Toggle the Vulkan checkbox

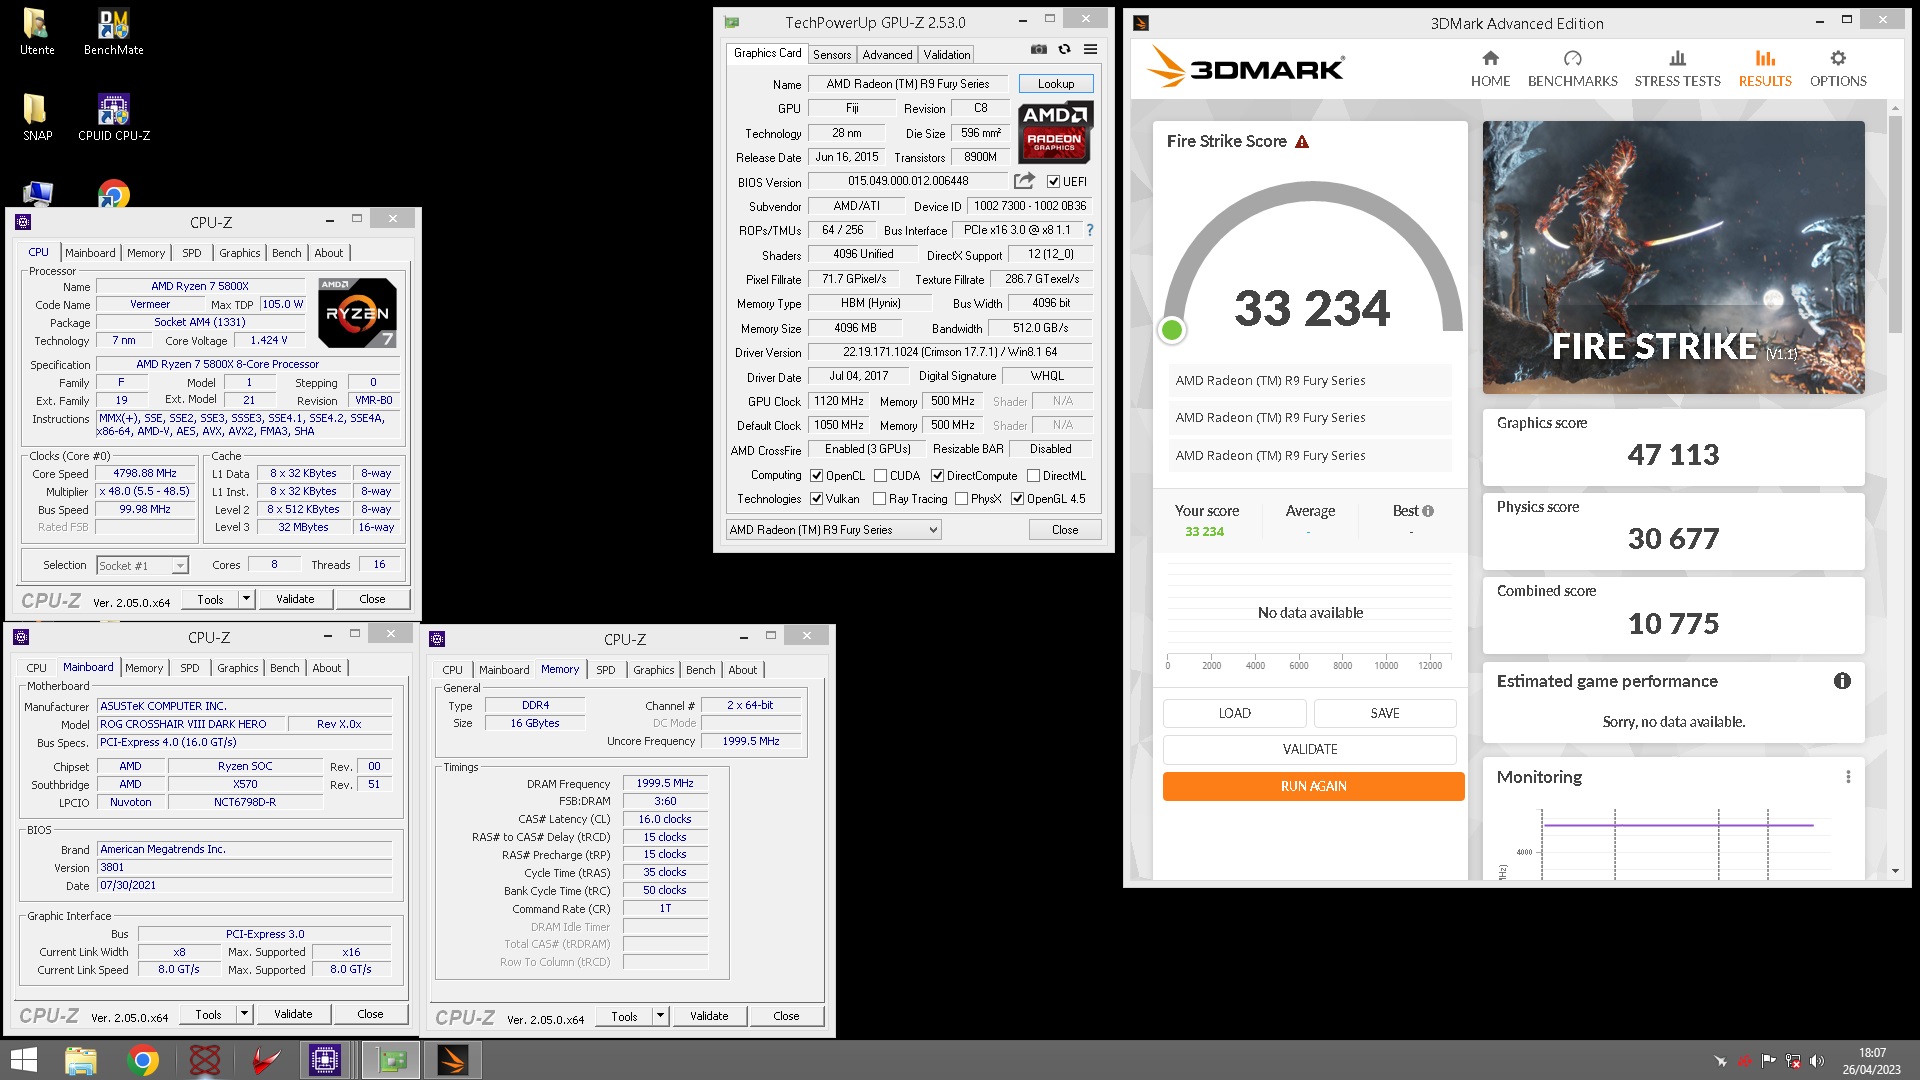pos(817,499)
